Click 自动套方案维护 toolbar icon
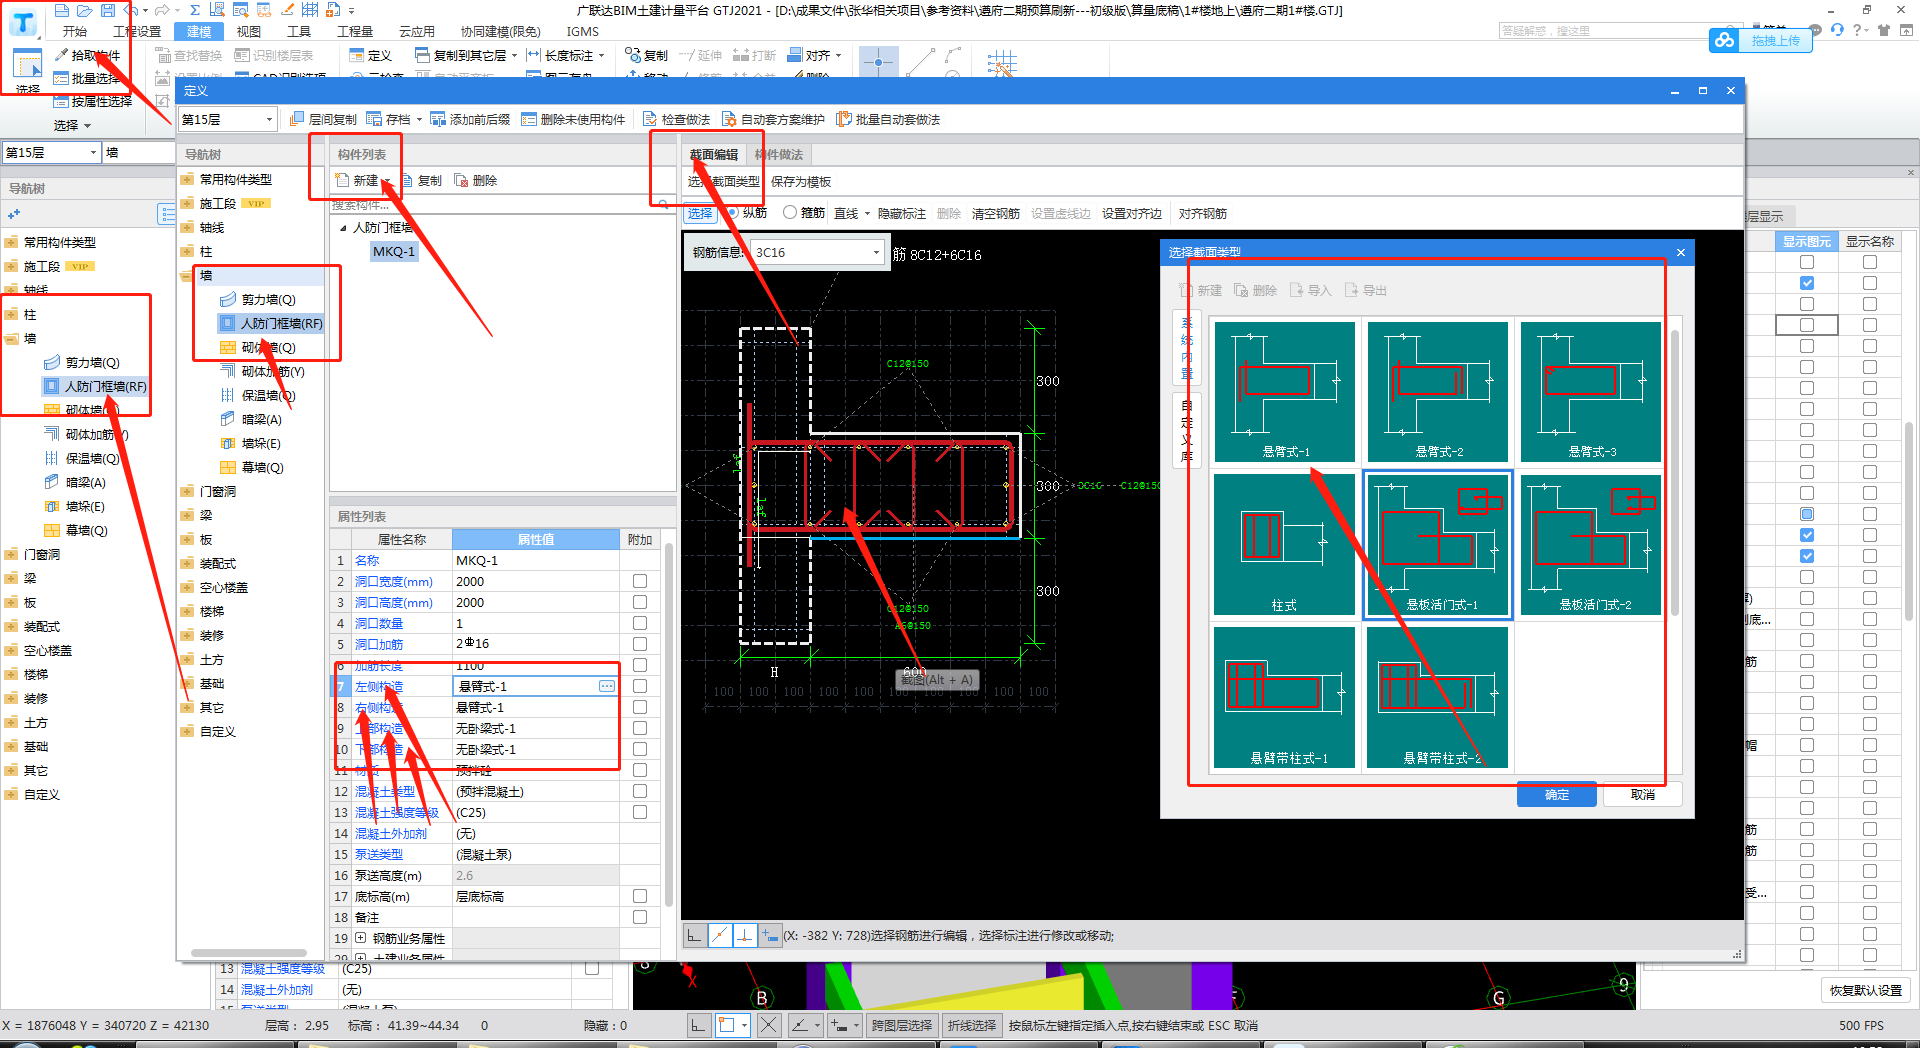 click(x=729, y=119)
